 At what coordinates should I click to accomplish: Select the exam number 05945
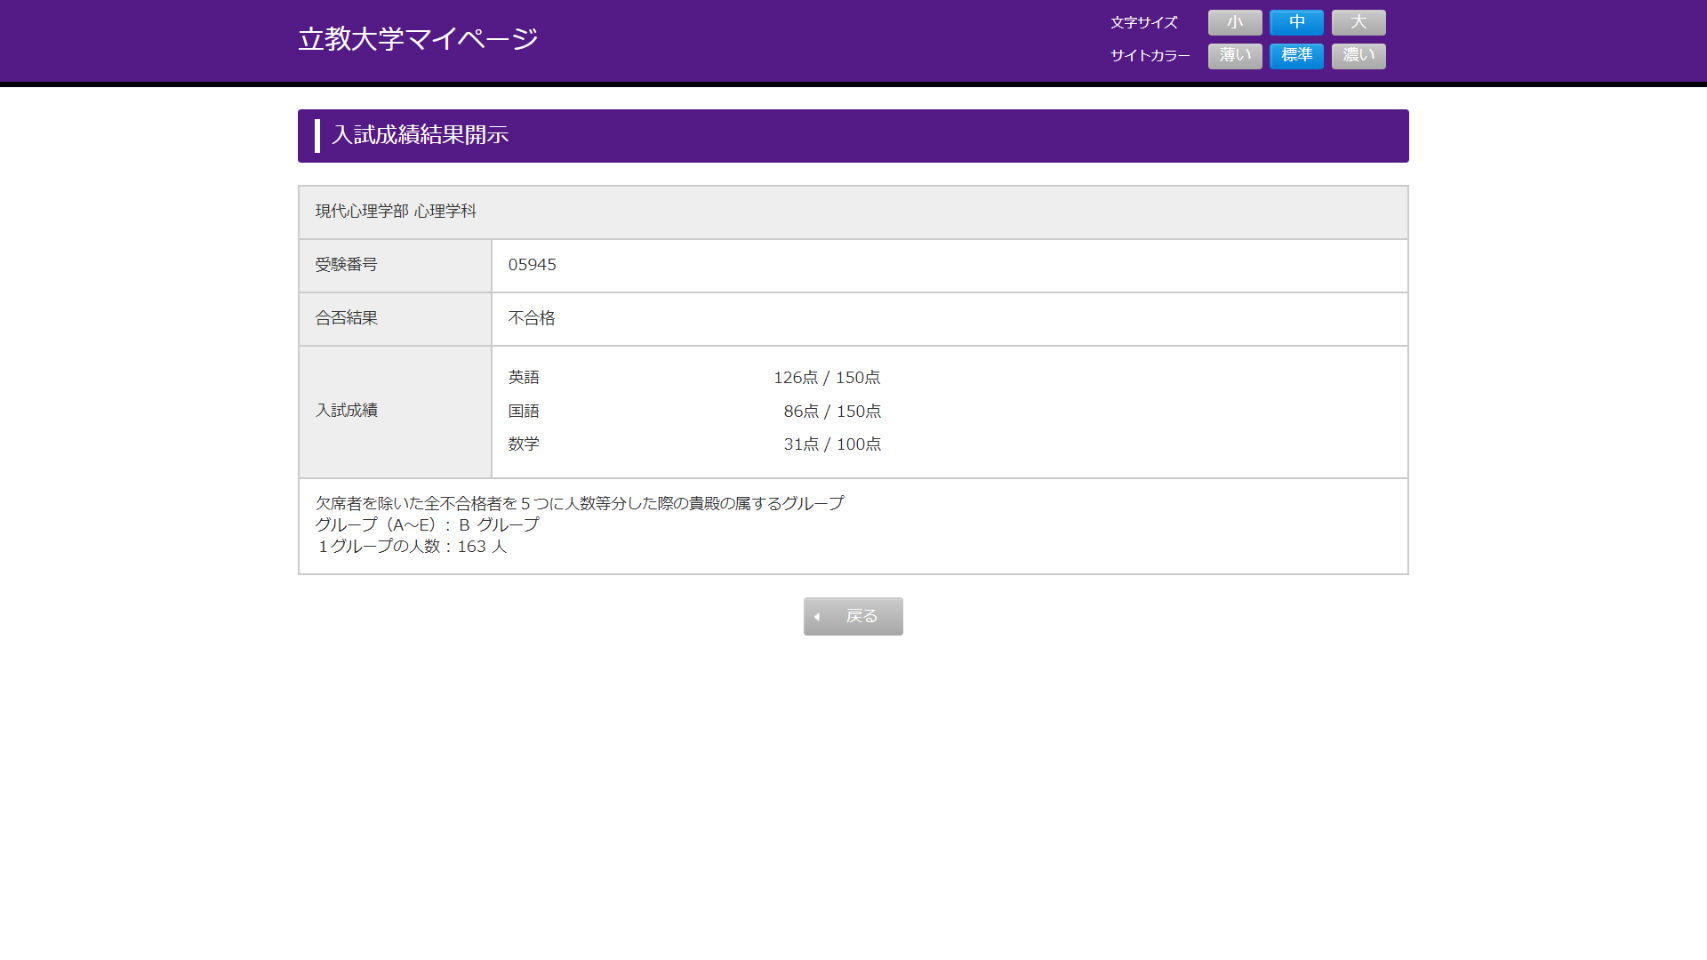point(532,265)
